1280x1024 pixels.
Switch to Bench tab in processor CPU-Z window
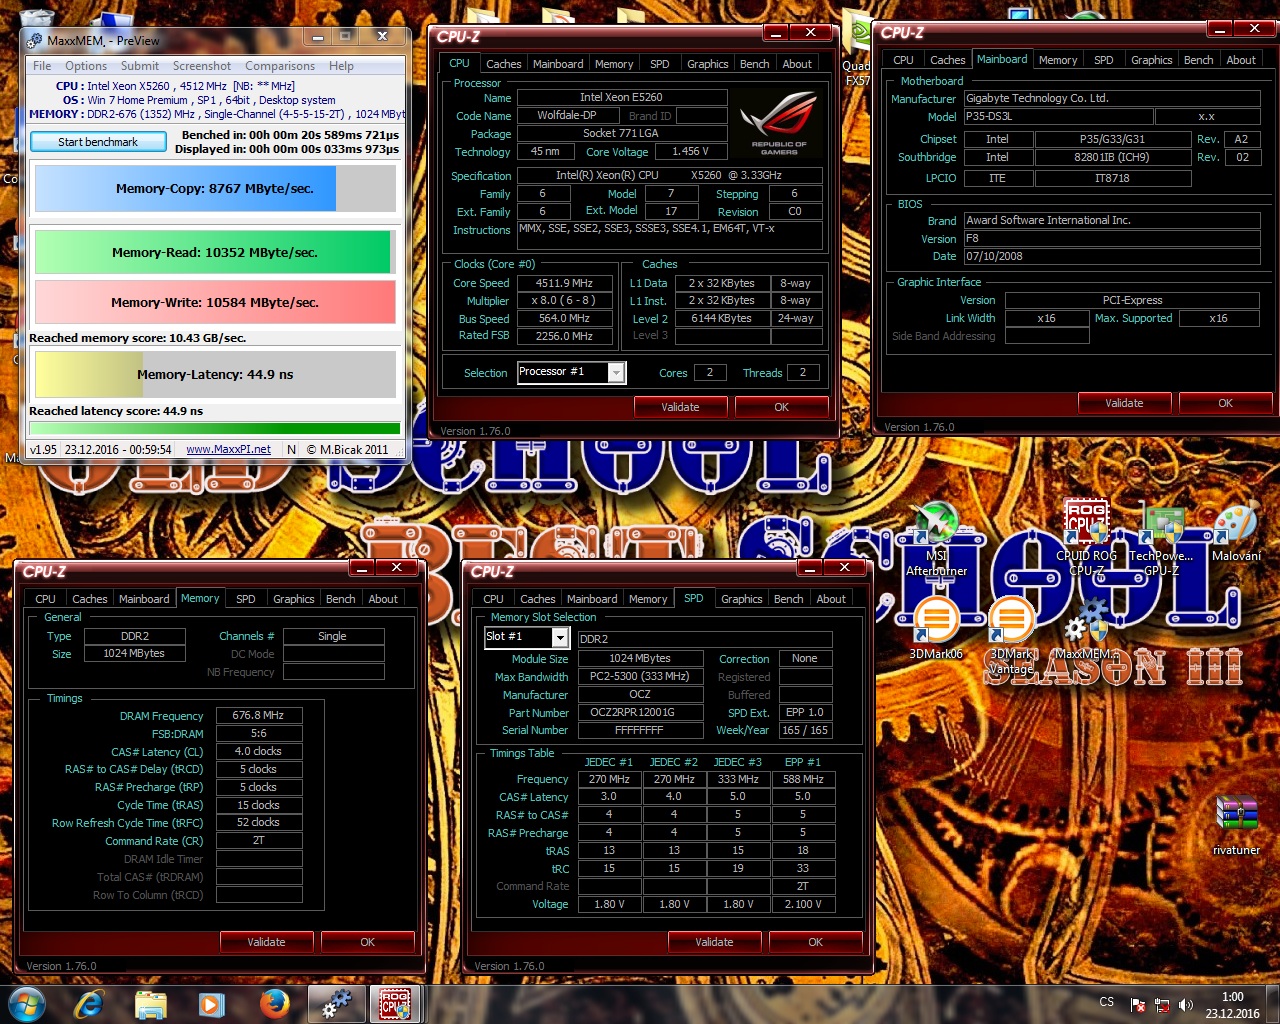click(x=755, y=64)
